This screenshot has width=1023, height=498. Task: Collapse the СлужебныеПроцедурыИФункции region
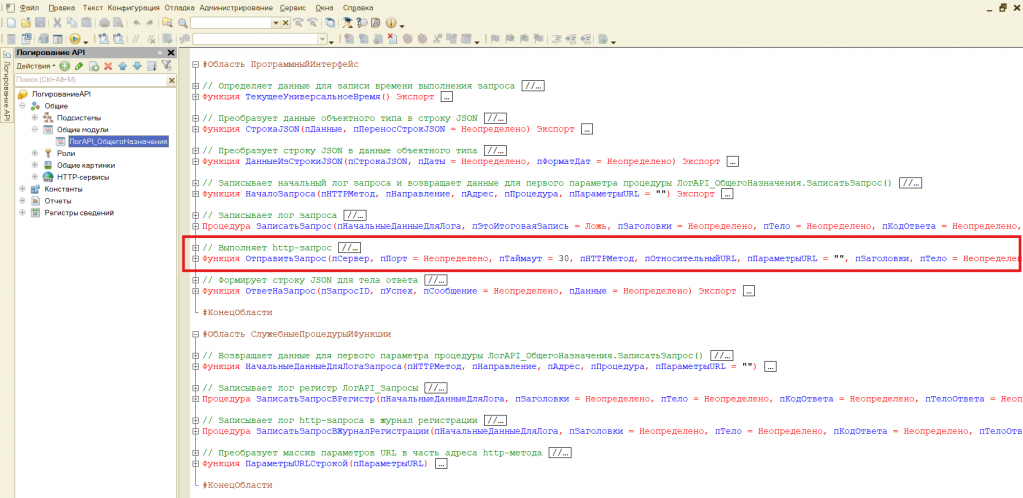coord(196,334)
